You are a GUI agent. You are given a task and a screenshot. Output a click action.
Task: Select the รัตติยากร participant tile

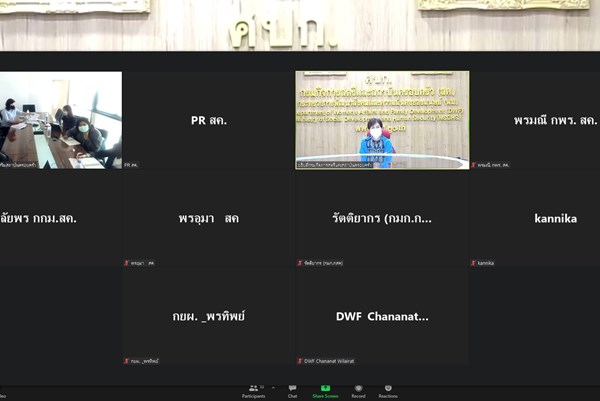tap(382, 218)
